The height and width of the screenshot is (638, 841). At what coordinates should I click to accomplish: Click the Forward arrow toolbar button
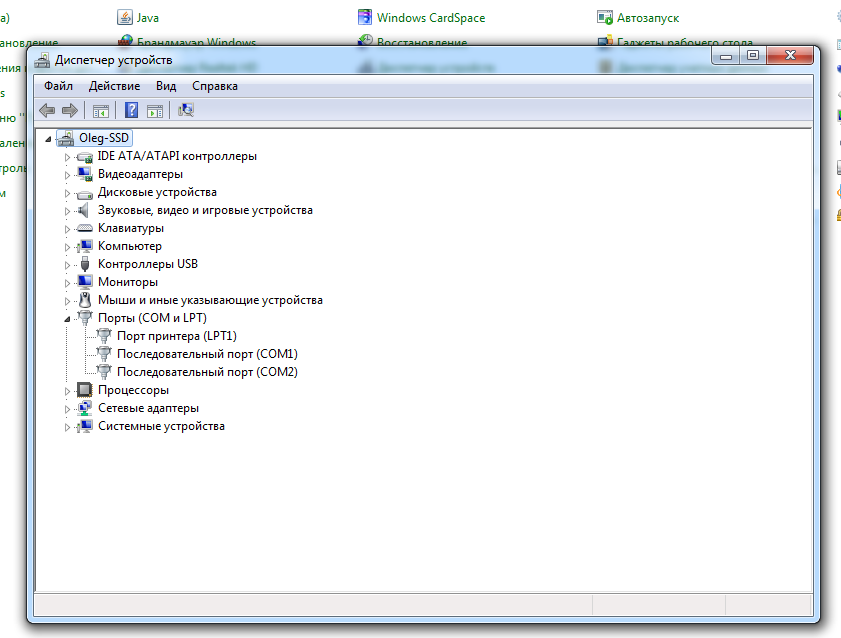pos(69,110)
